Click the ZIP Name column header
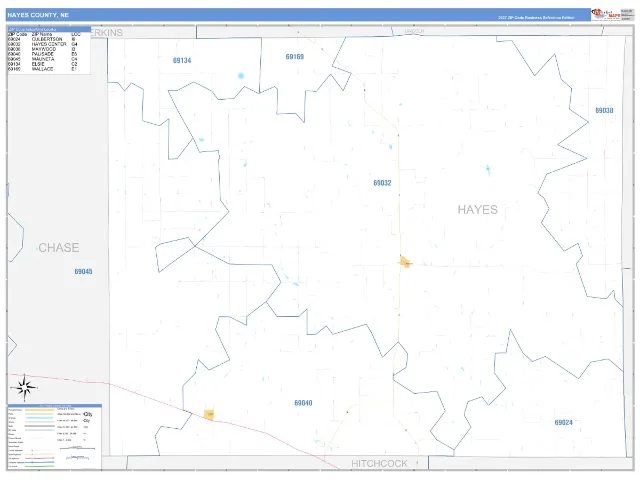The height and width of the screenshot is (480, 640). coord(42,34)
